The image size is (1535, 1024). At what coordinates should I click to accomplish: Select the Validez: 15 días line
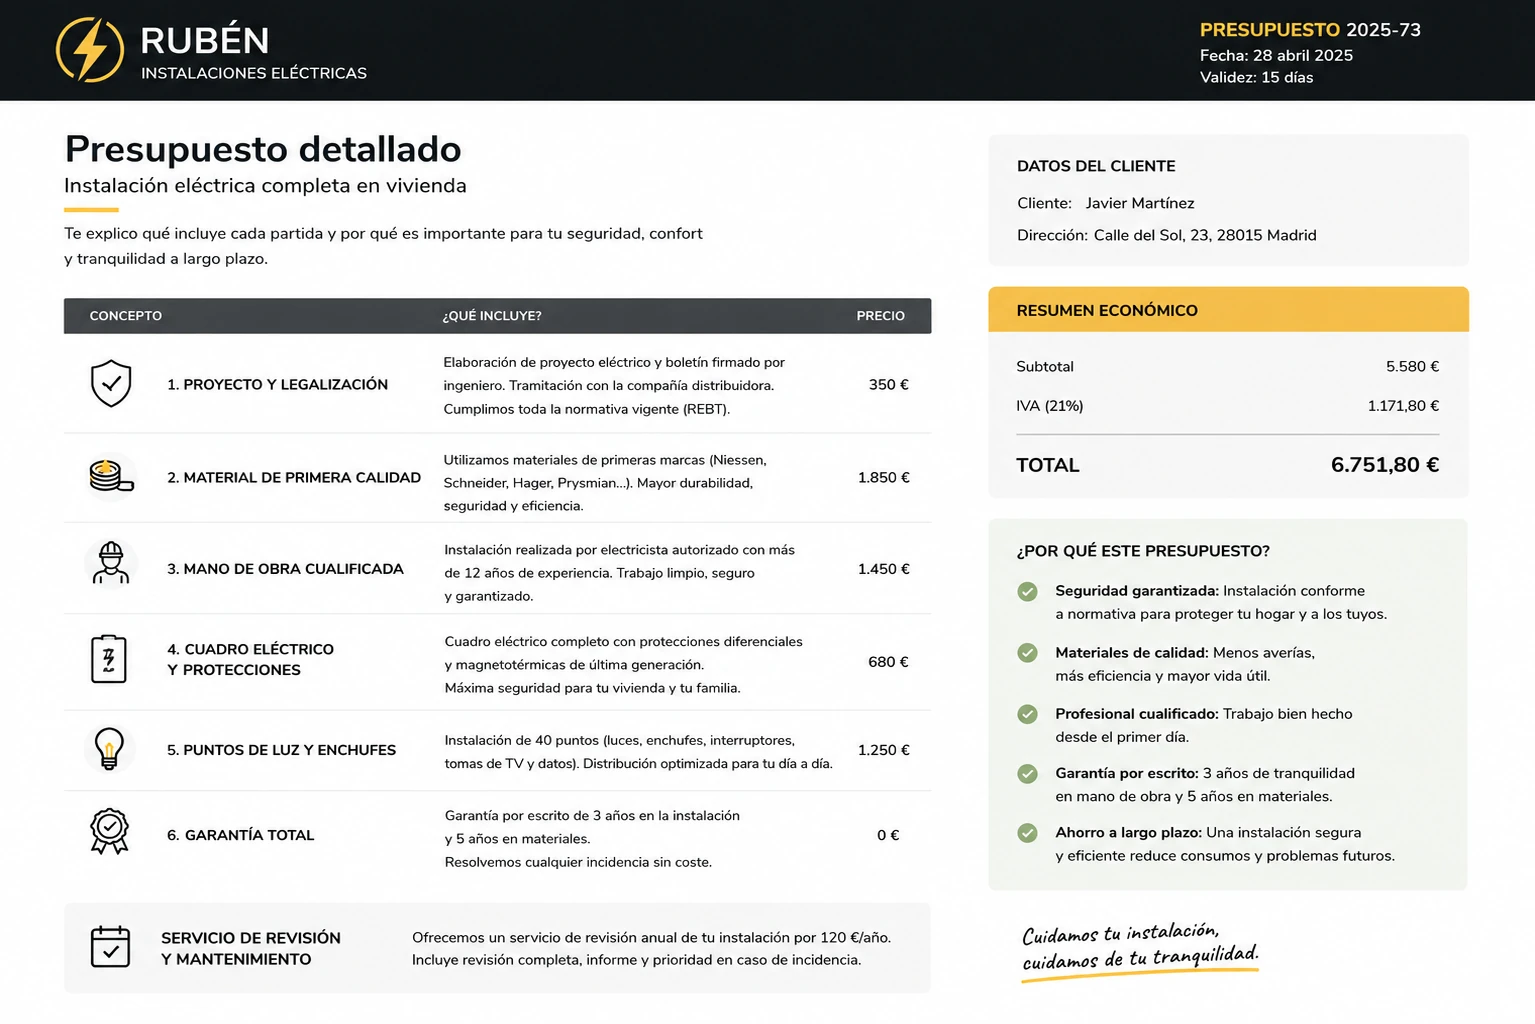[x=1256, y=77]
